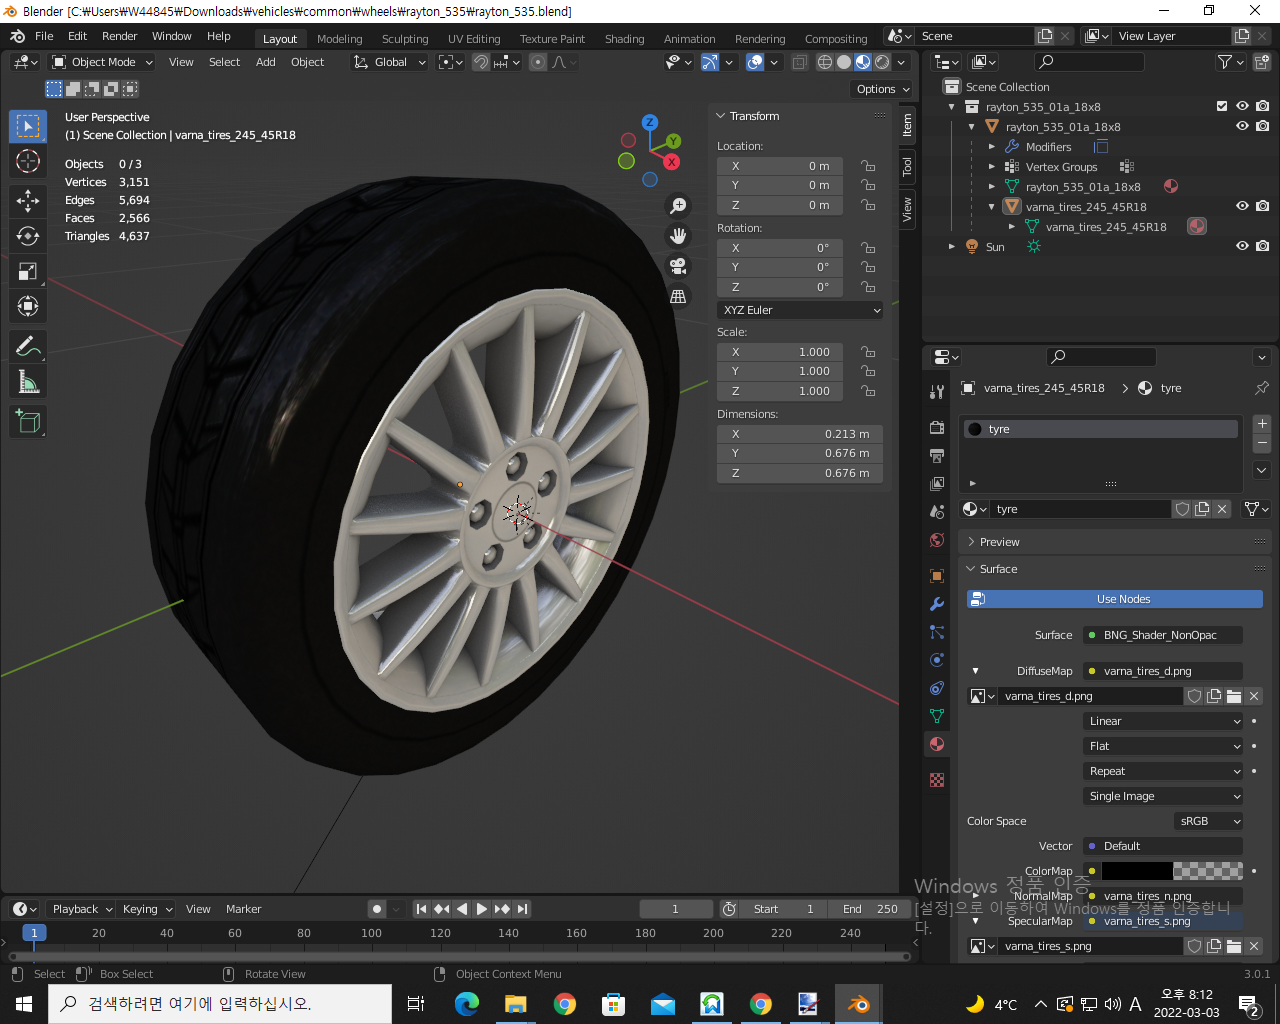1280x1024 pixels.
Task: Collapse the Surface panel
Action: click(998, 569)
